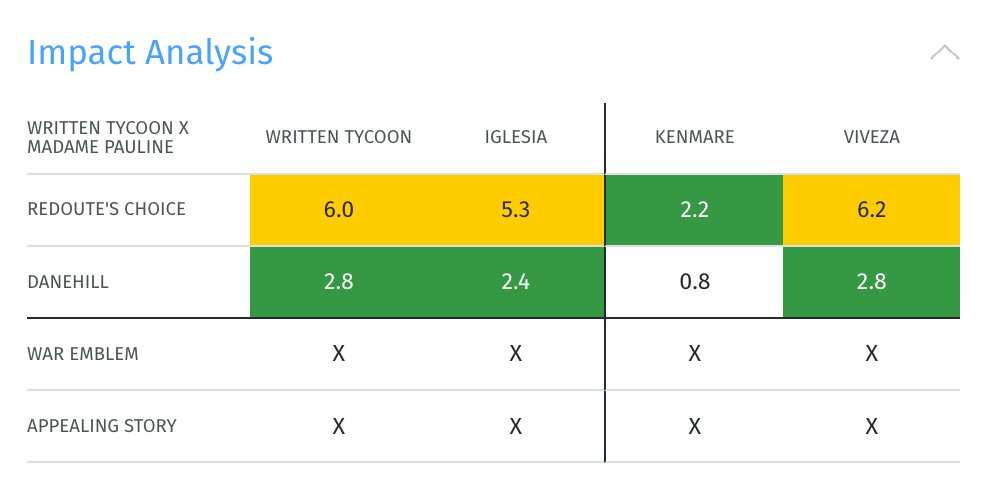
Task: Click the yellow 6.0 cell under Written Tycoon
Action: pyautogui.click(x=339, y=210)
